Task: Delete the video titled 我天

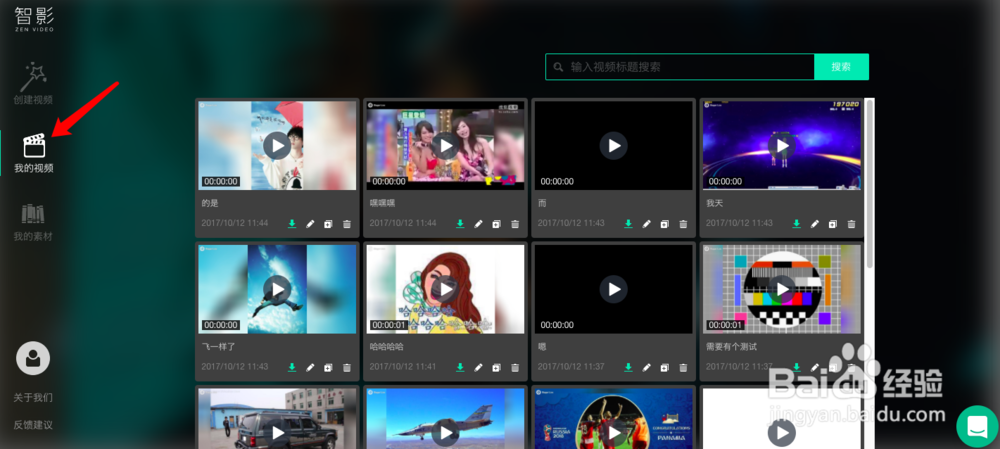Action: [851, 224]
